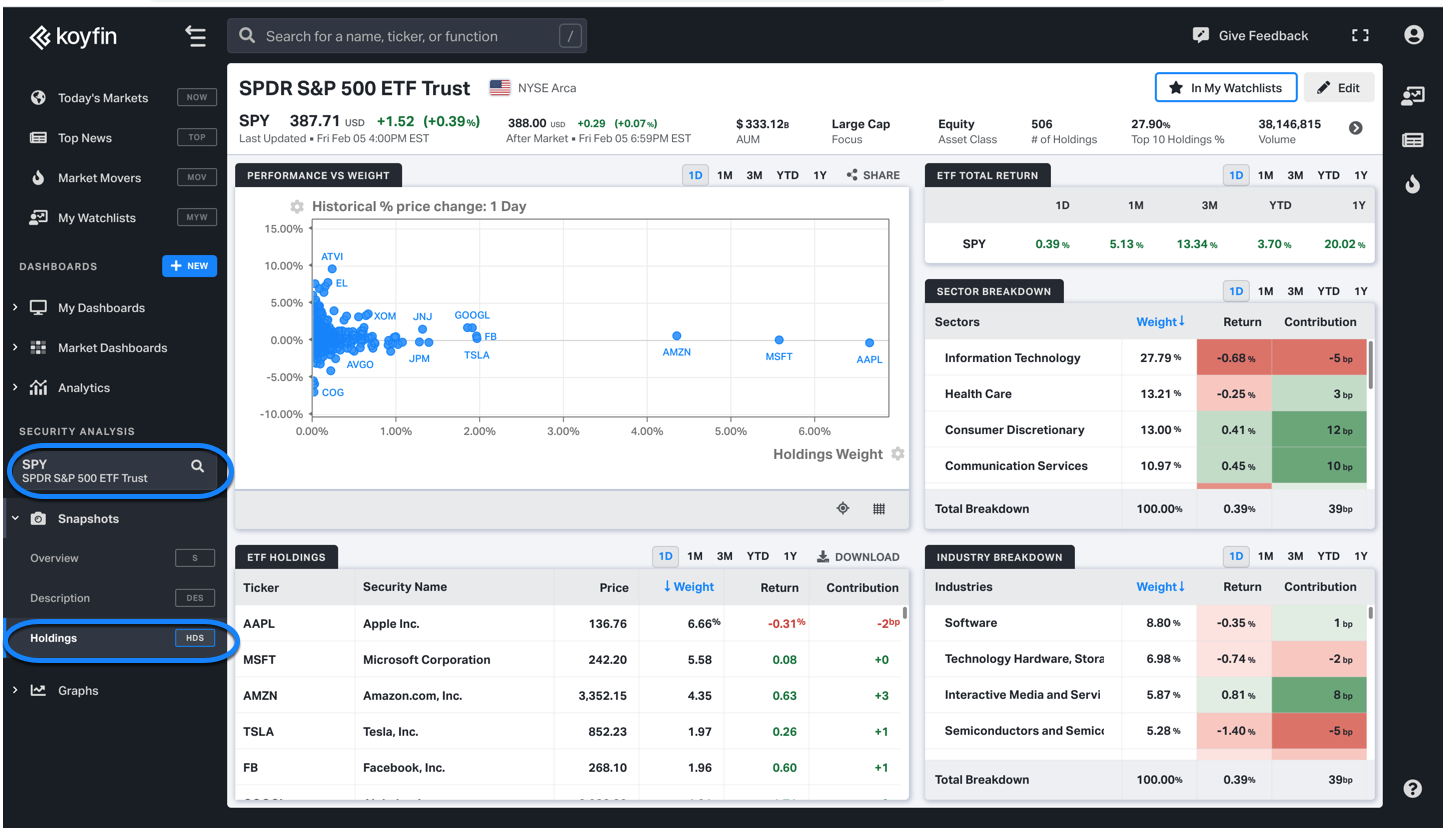This screenshot has height=828, width=1443.
Task: Open the chart settings gear near Holdings Weight
Action: [897, 453]
